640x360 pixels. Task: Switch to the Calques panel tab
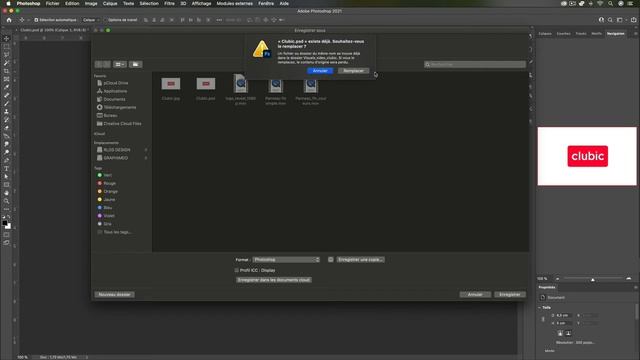545,33
